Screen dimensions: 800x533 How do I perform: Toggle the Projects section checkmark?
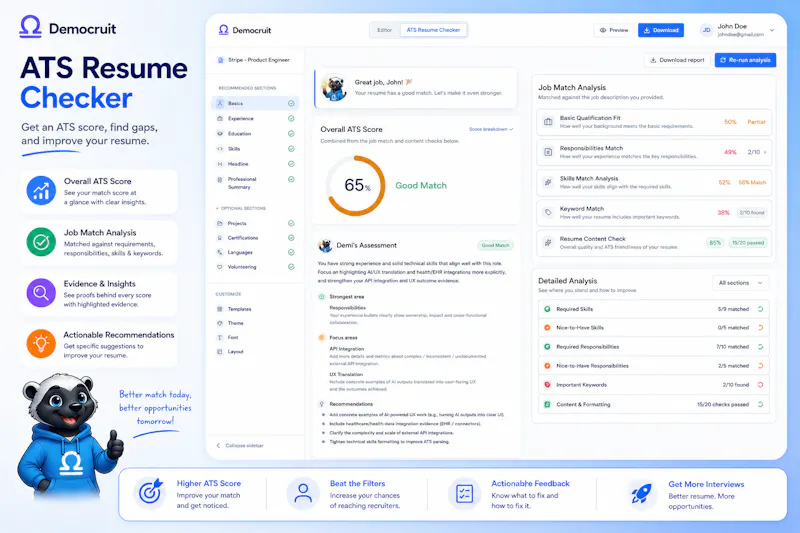[291, 223]
